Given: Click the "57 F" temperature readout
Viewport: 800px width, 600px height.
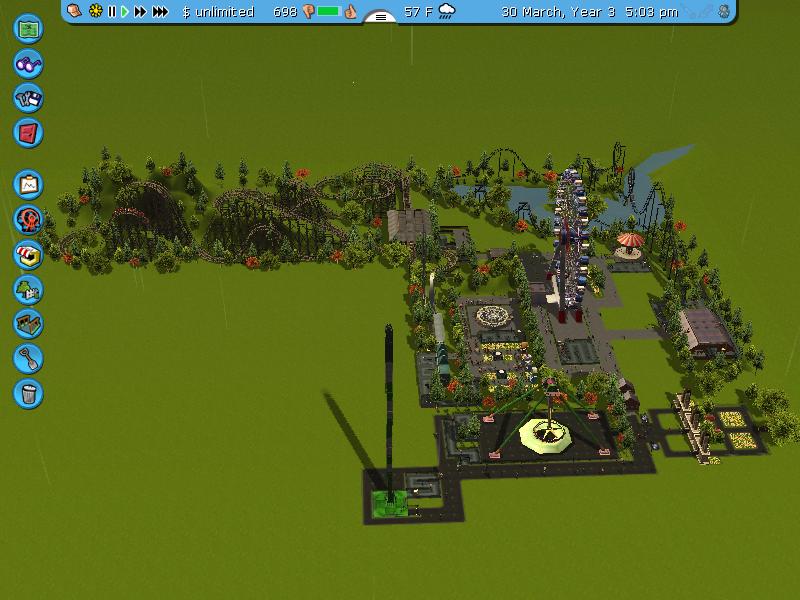Looking at the screenshot, I should 418,12.
